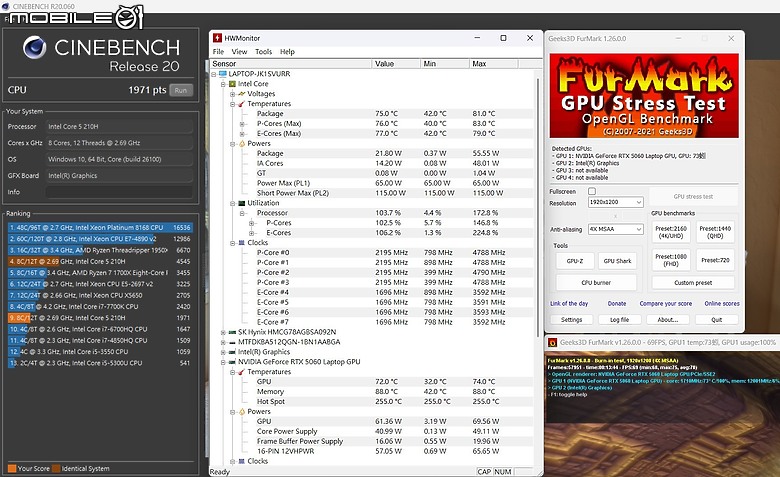The image size is (780, 477).
Task: Open the File menu in HWMonitor
Action: pos(218,52)
